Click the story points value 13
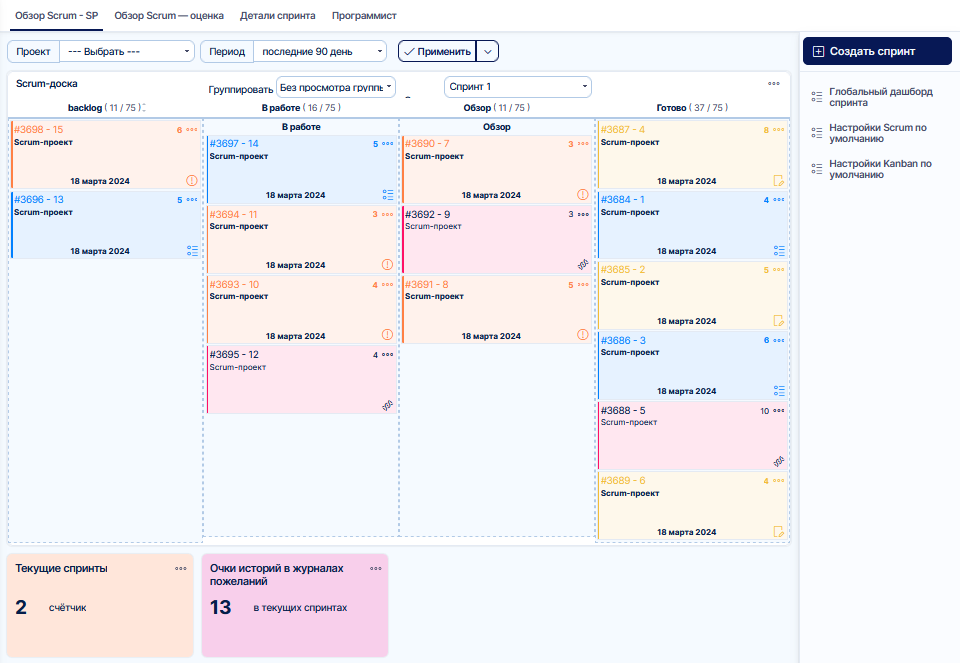Viewport: 960px width, 663px height. click(x=220, y=607)
